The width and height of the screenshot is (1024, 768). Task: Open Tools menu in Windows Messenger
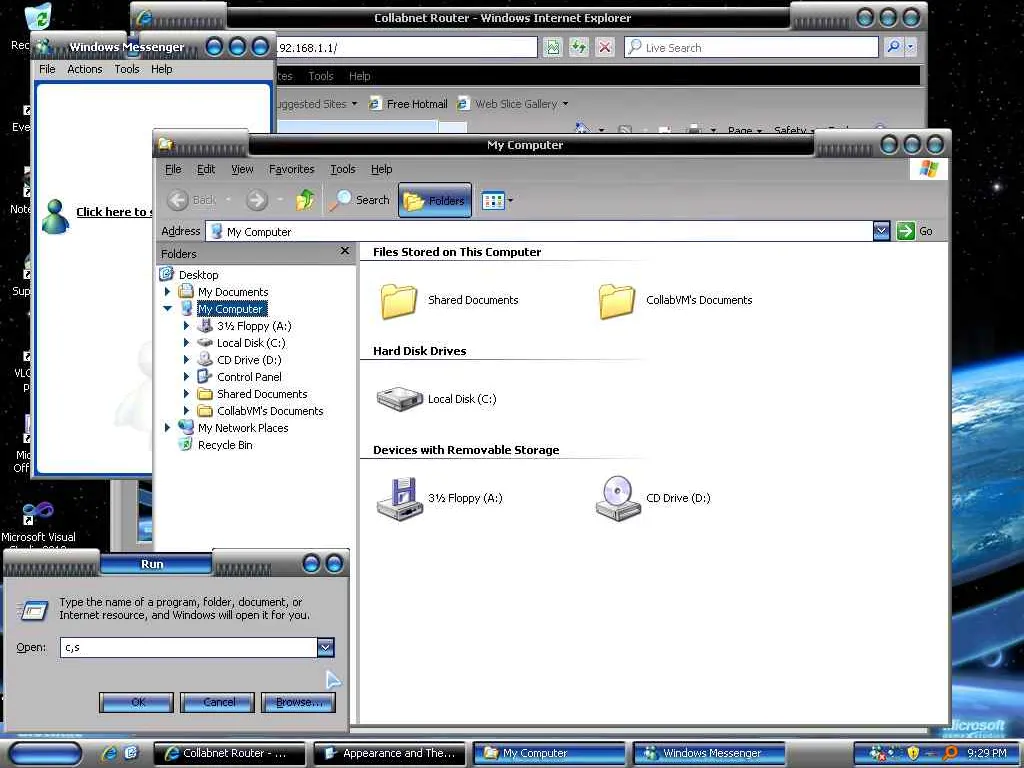127,69
